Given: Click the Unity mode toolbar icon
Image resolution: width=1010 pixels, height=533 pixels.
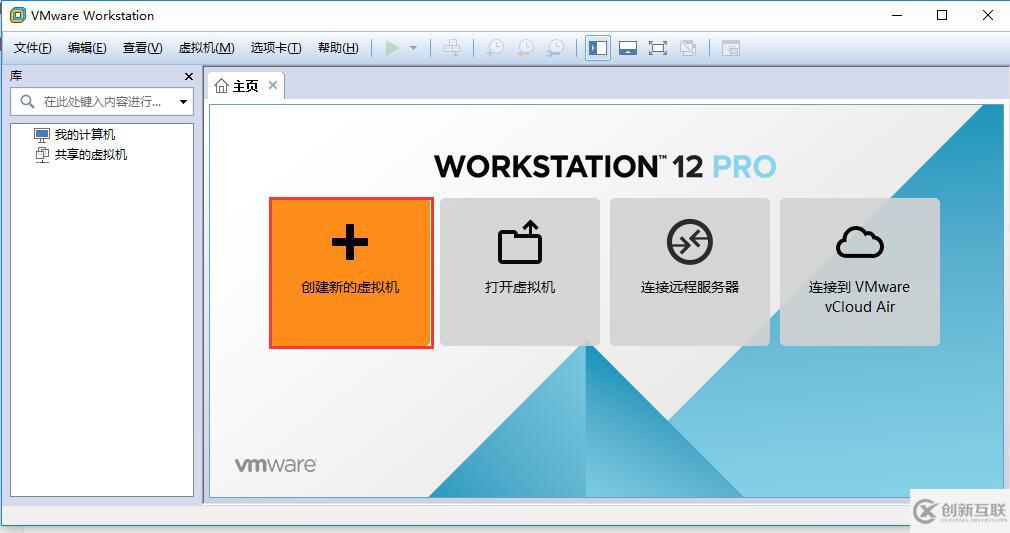Looking at the screenshot, I should (688, 48).
